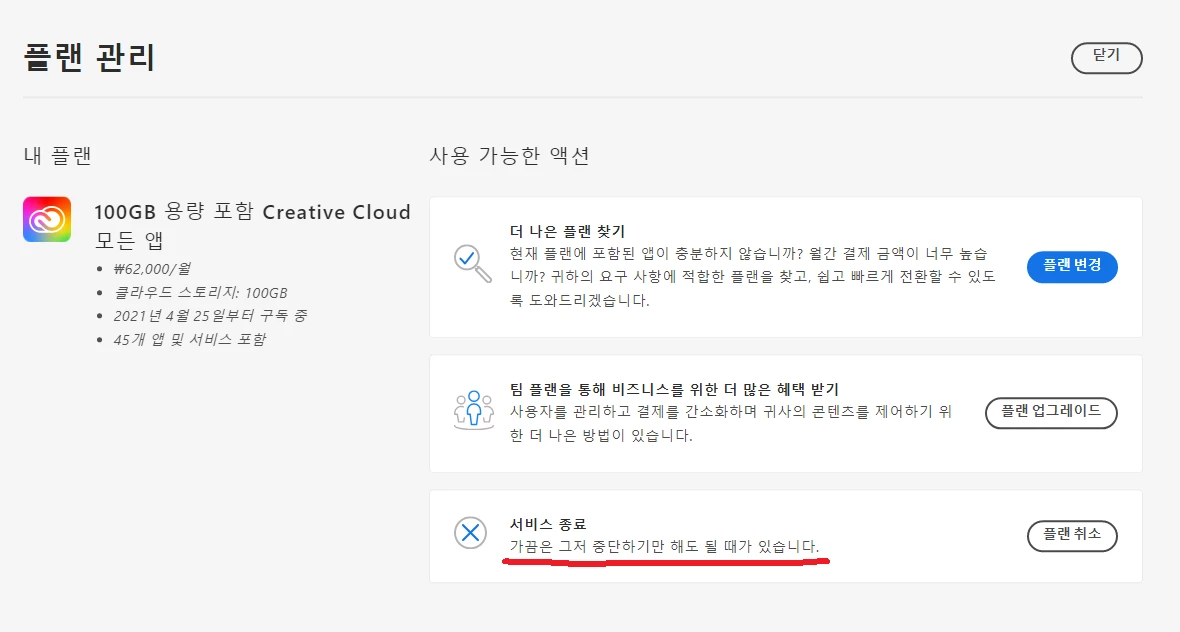Click the 팀 플랜을 통해 비즈니스를 title
Image resolution: width=1180 pixels, height=632 pixels.
pyautogui.click(x=674, y=389)
